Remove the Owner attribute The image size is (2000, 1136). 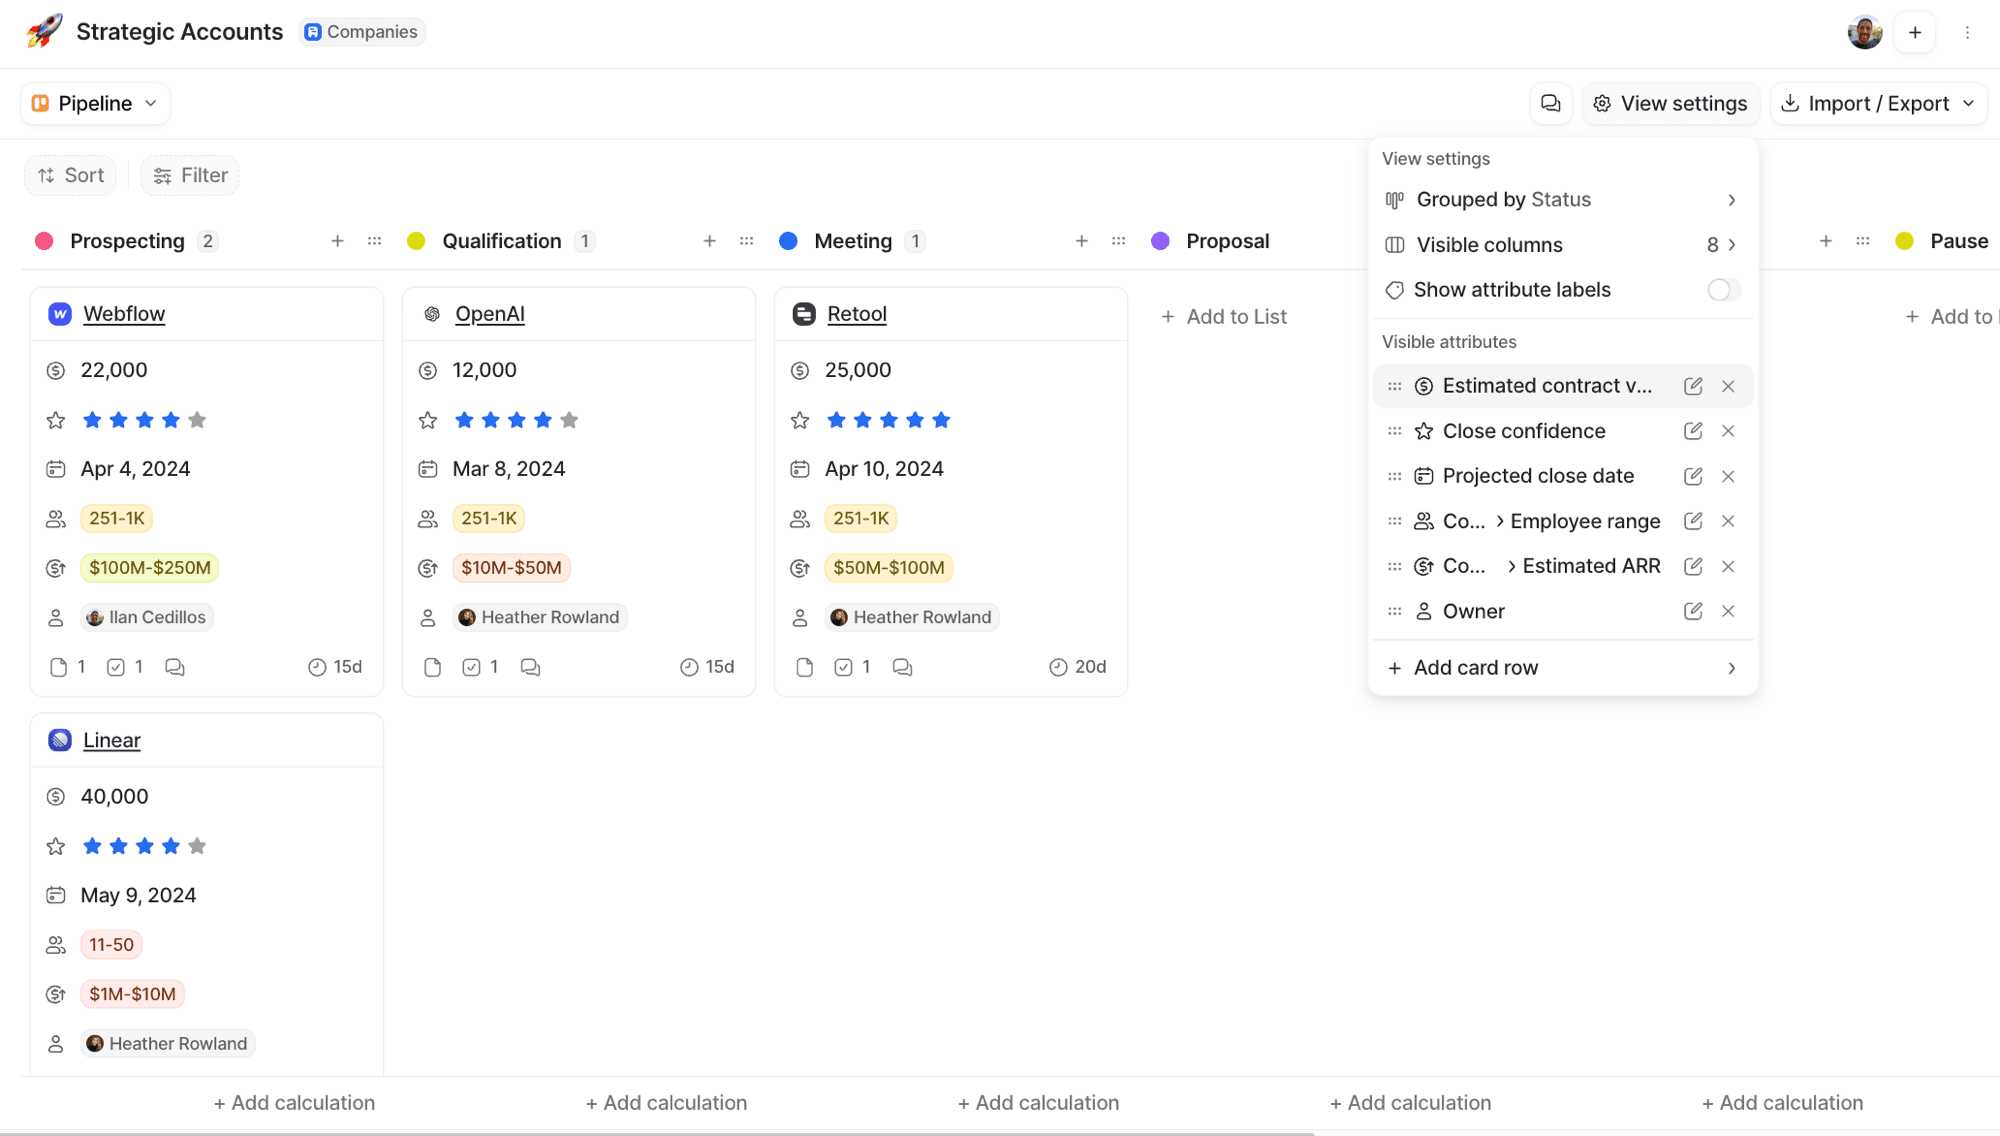point(1728,611)
